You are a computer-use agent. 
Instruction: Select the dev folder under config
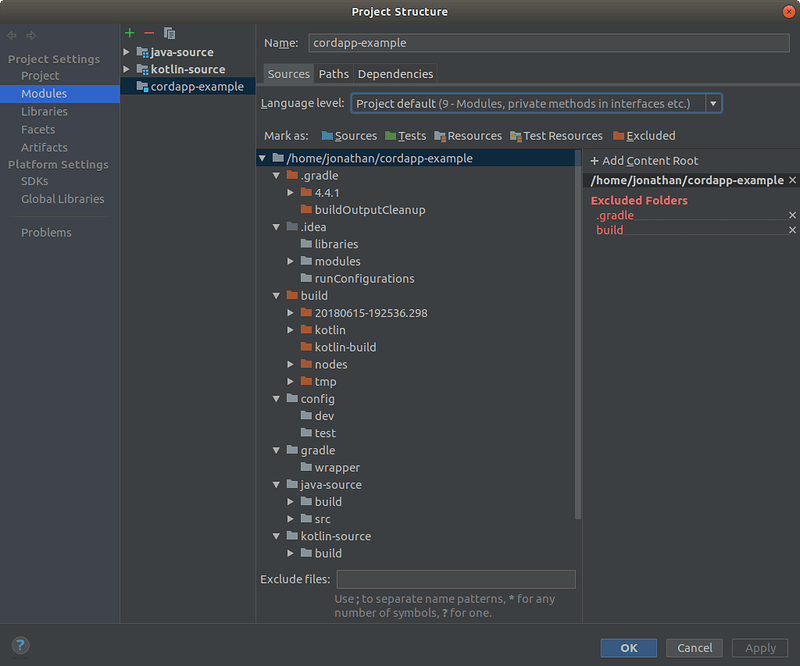(x=324, y=416)
